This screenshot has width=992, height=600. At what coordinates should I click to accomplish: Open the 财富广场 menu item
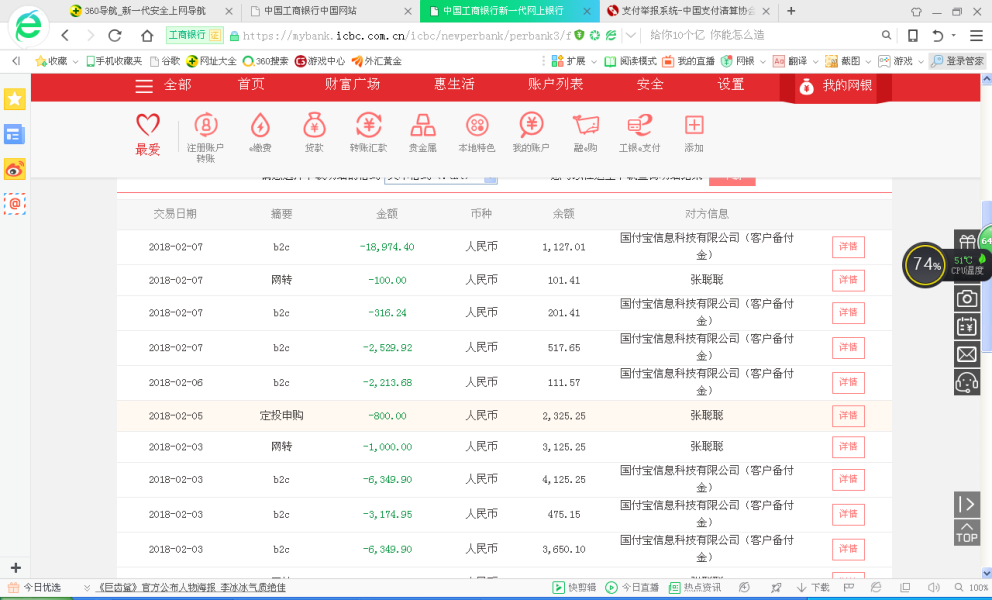pos(352,85)
